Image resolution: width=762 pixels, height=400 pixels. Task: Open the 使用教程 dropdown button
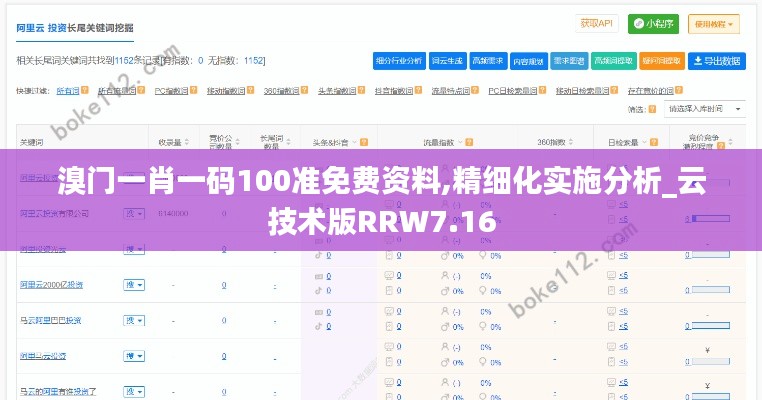[x=713, y=24]
